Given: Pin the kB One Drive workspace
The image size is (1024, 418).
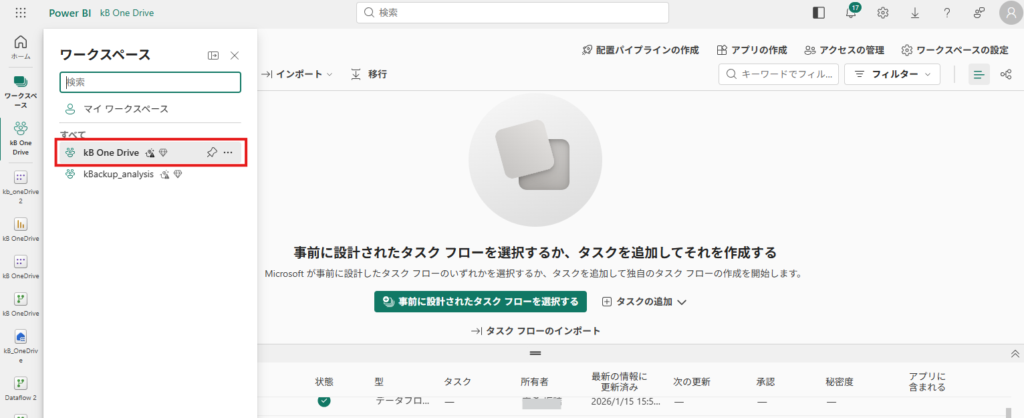Looking at the screenshot, I should [211, 153].
